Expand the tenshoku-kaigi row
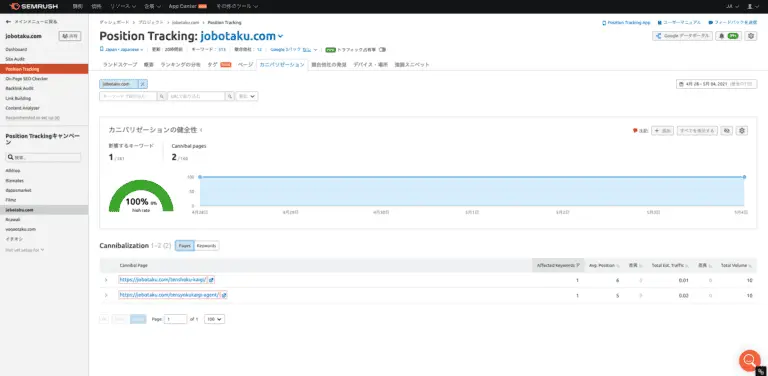The width and height of the screenshot is (768, 376). pyautogui.click(x=106, y=280)
